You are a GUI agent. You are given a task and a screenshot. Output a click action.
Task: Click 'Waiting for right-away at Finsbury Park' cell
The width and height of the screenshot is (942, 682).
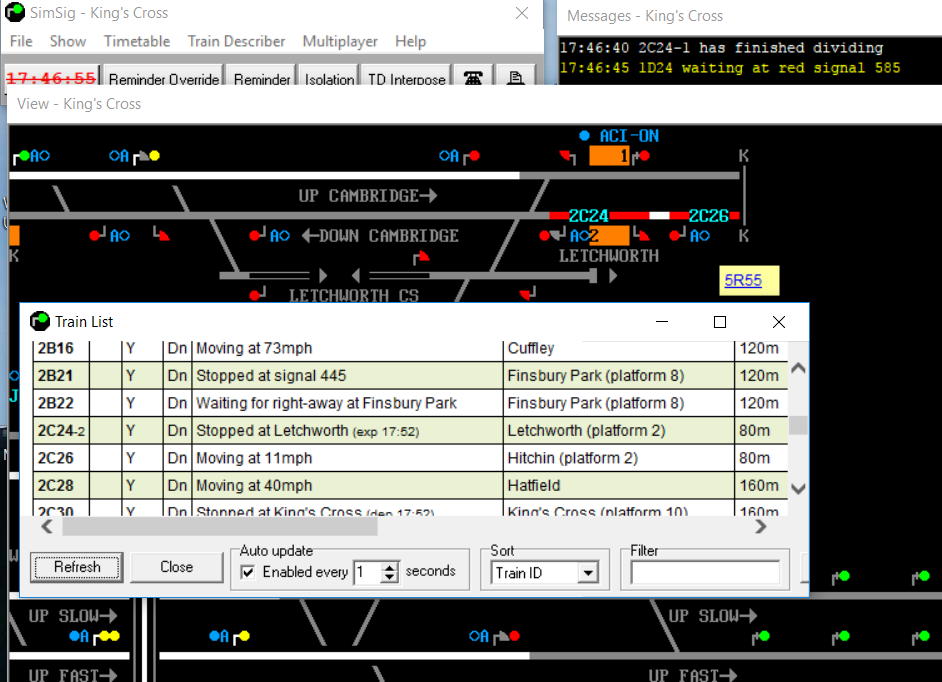point(347,403)
